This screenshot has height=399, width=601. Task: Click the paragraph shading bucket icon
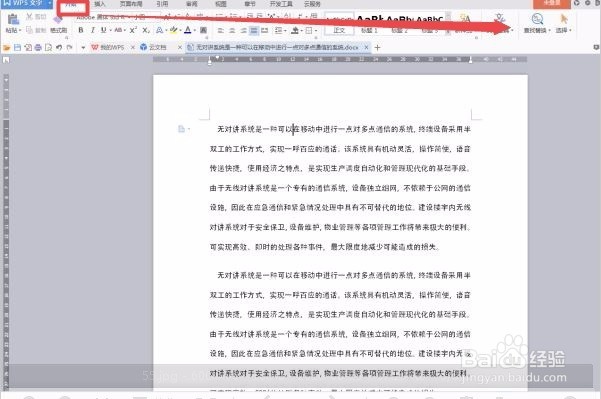(294, 30)
